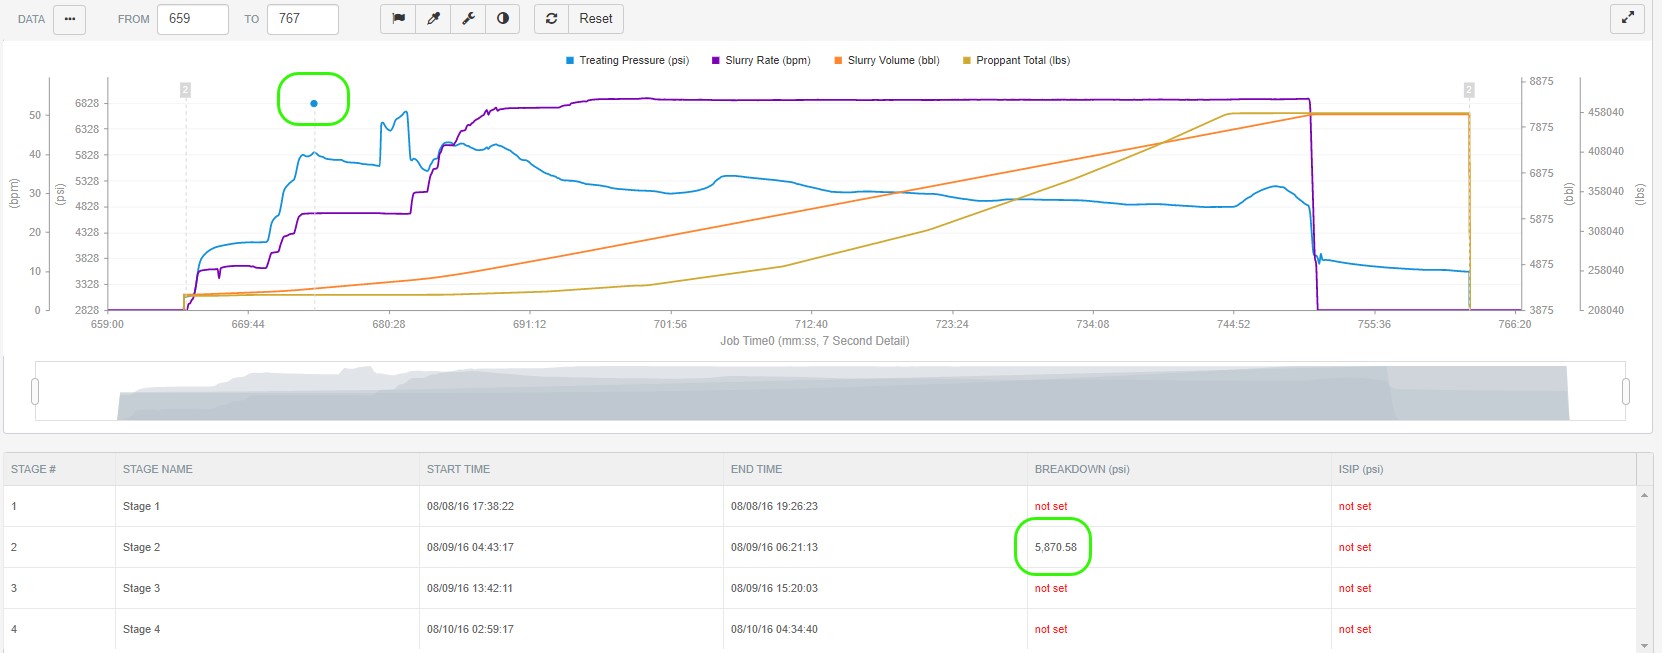Click the stage 2 start marker flag

click(185, 90)
